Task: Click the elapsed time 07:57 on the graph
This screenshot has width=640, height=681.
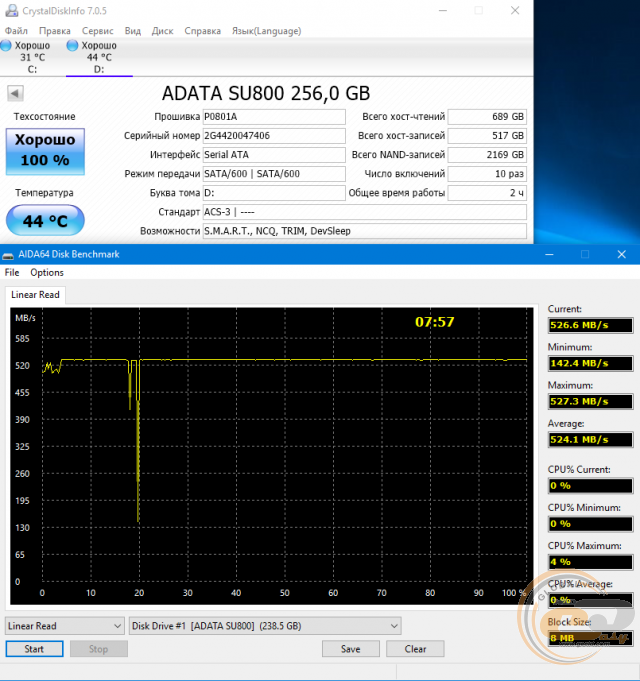Action: (435, 322)
